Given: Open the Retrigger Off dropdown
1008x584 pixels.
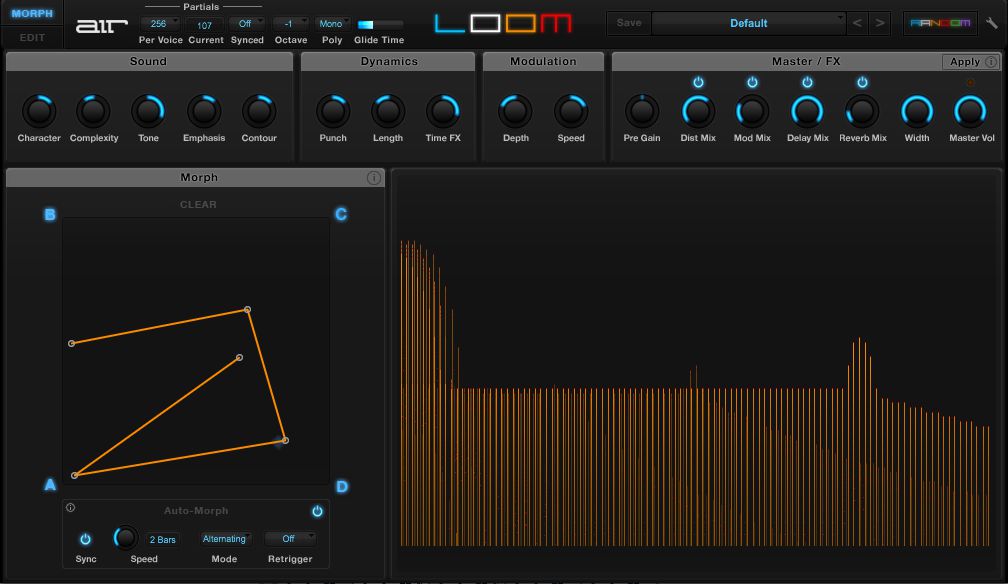Looking at the screenshot, I should 290,539.
